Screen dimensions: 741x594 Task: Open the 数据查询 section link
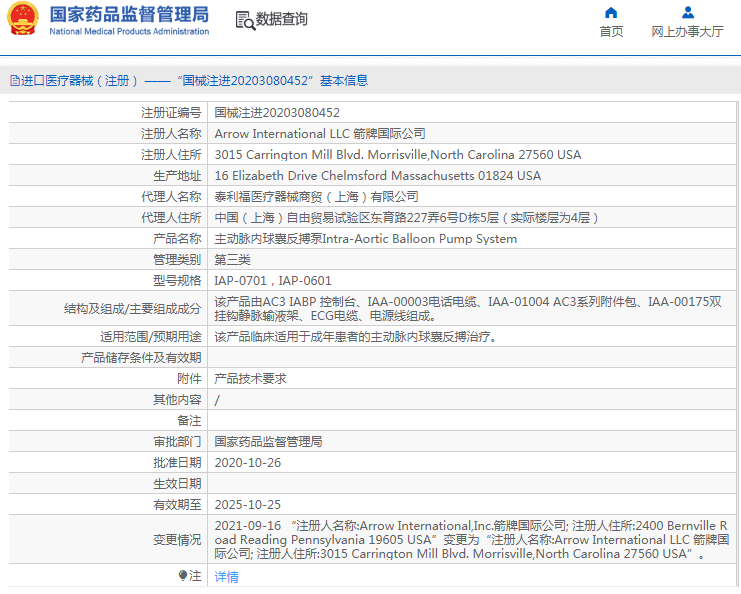pos(282,20)
